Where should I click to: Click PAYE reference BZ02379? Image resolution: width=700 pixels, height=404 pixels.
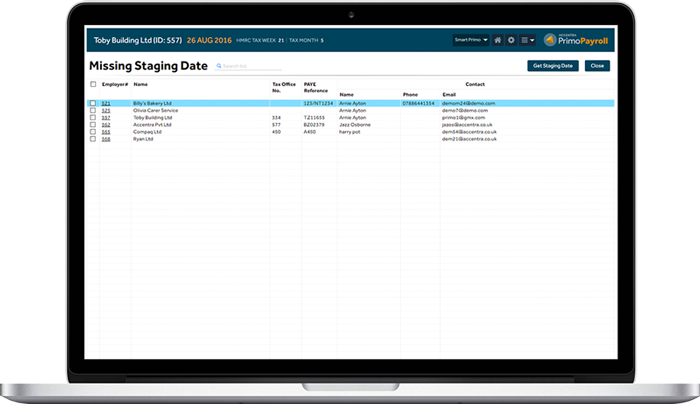[x=314, y=125]
